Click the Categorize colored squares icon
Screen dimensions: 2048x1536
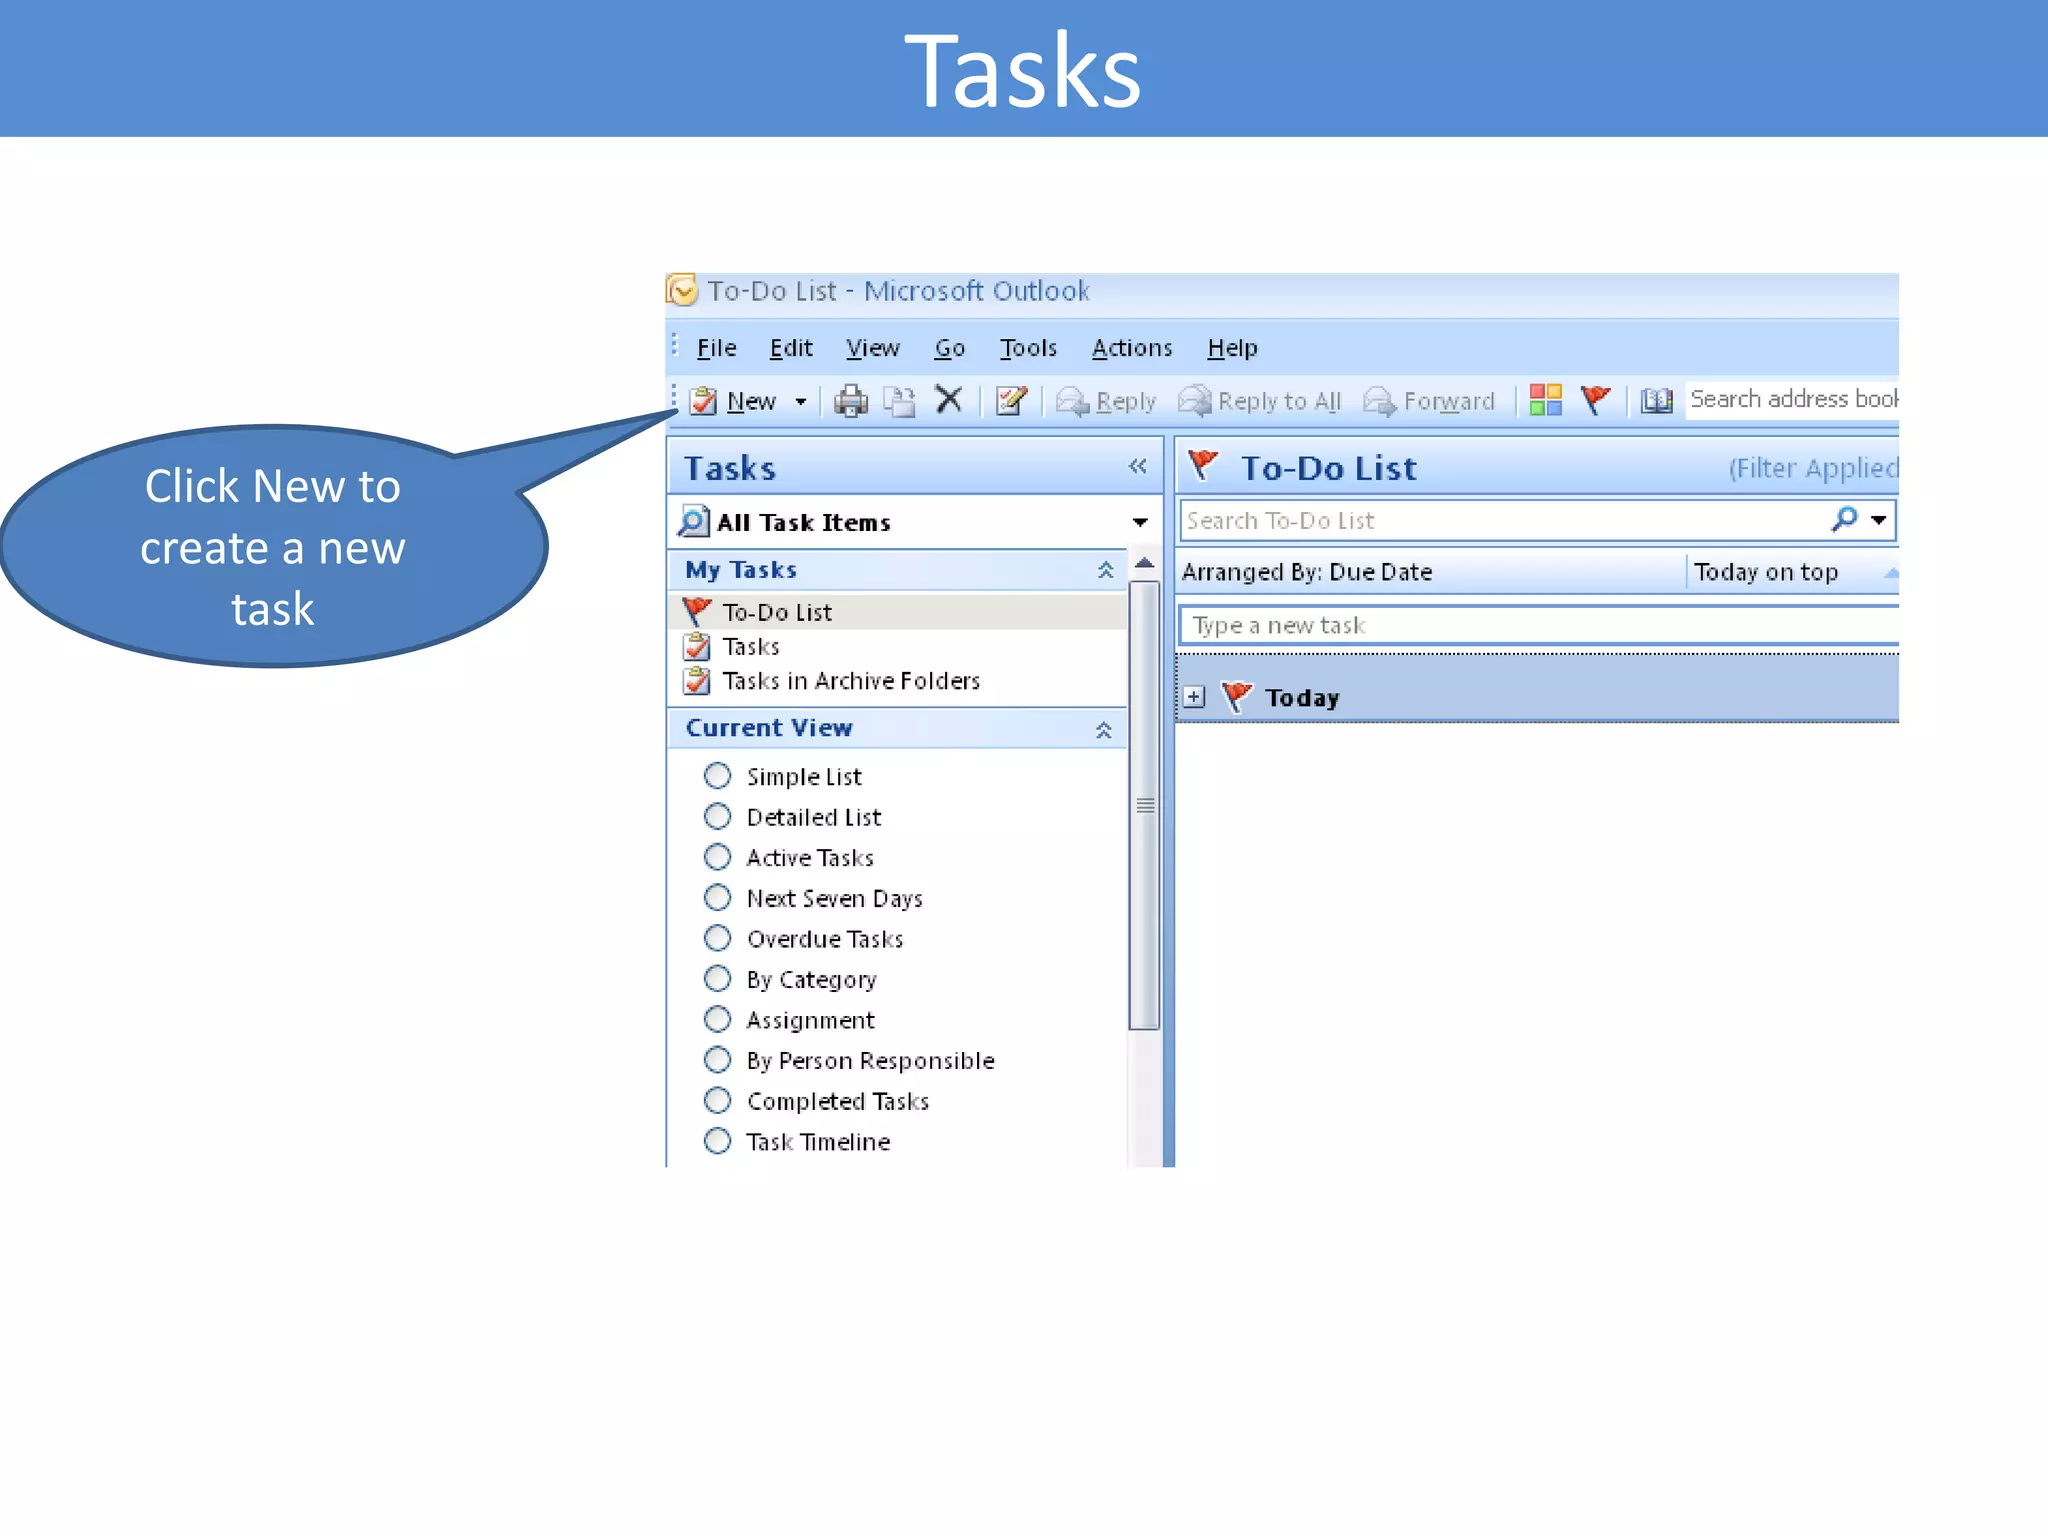click(x=1545, y=400)
